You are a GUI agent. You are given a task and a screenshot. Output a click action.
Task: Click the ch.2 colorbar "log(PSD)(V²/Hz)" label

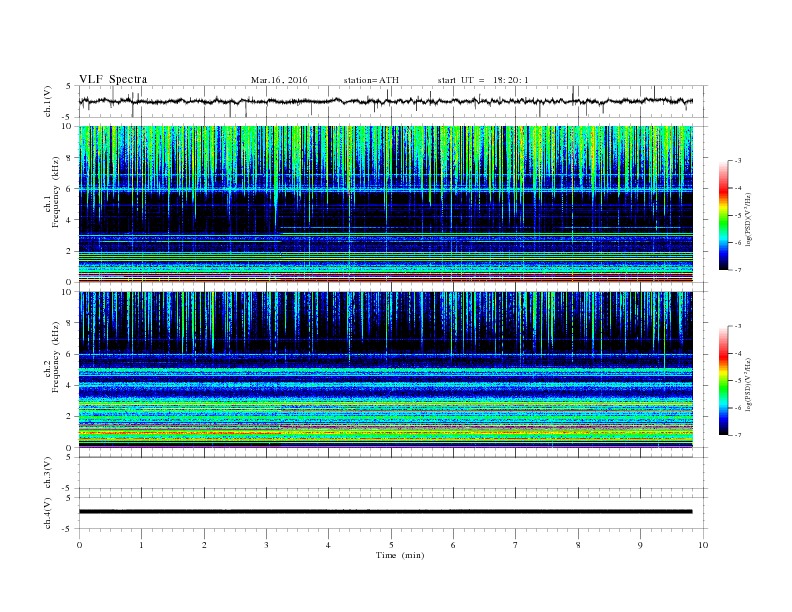pos(748,385)
